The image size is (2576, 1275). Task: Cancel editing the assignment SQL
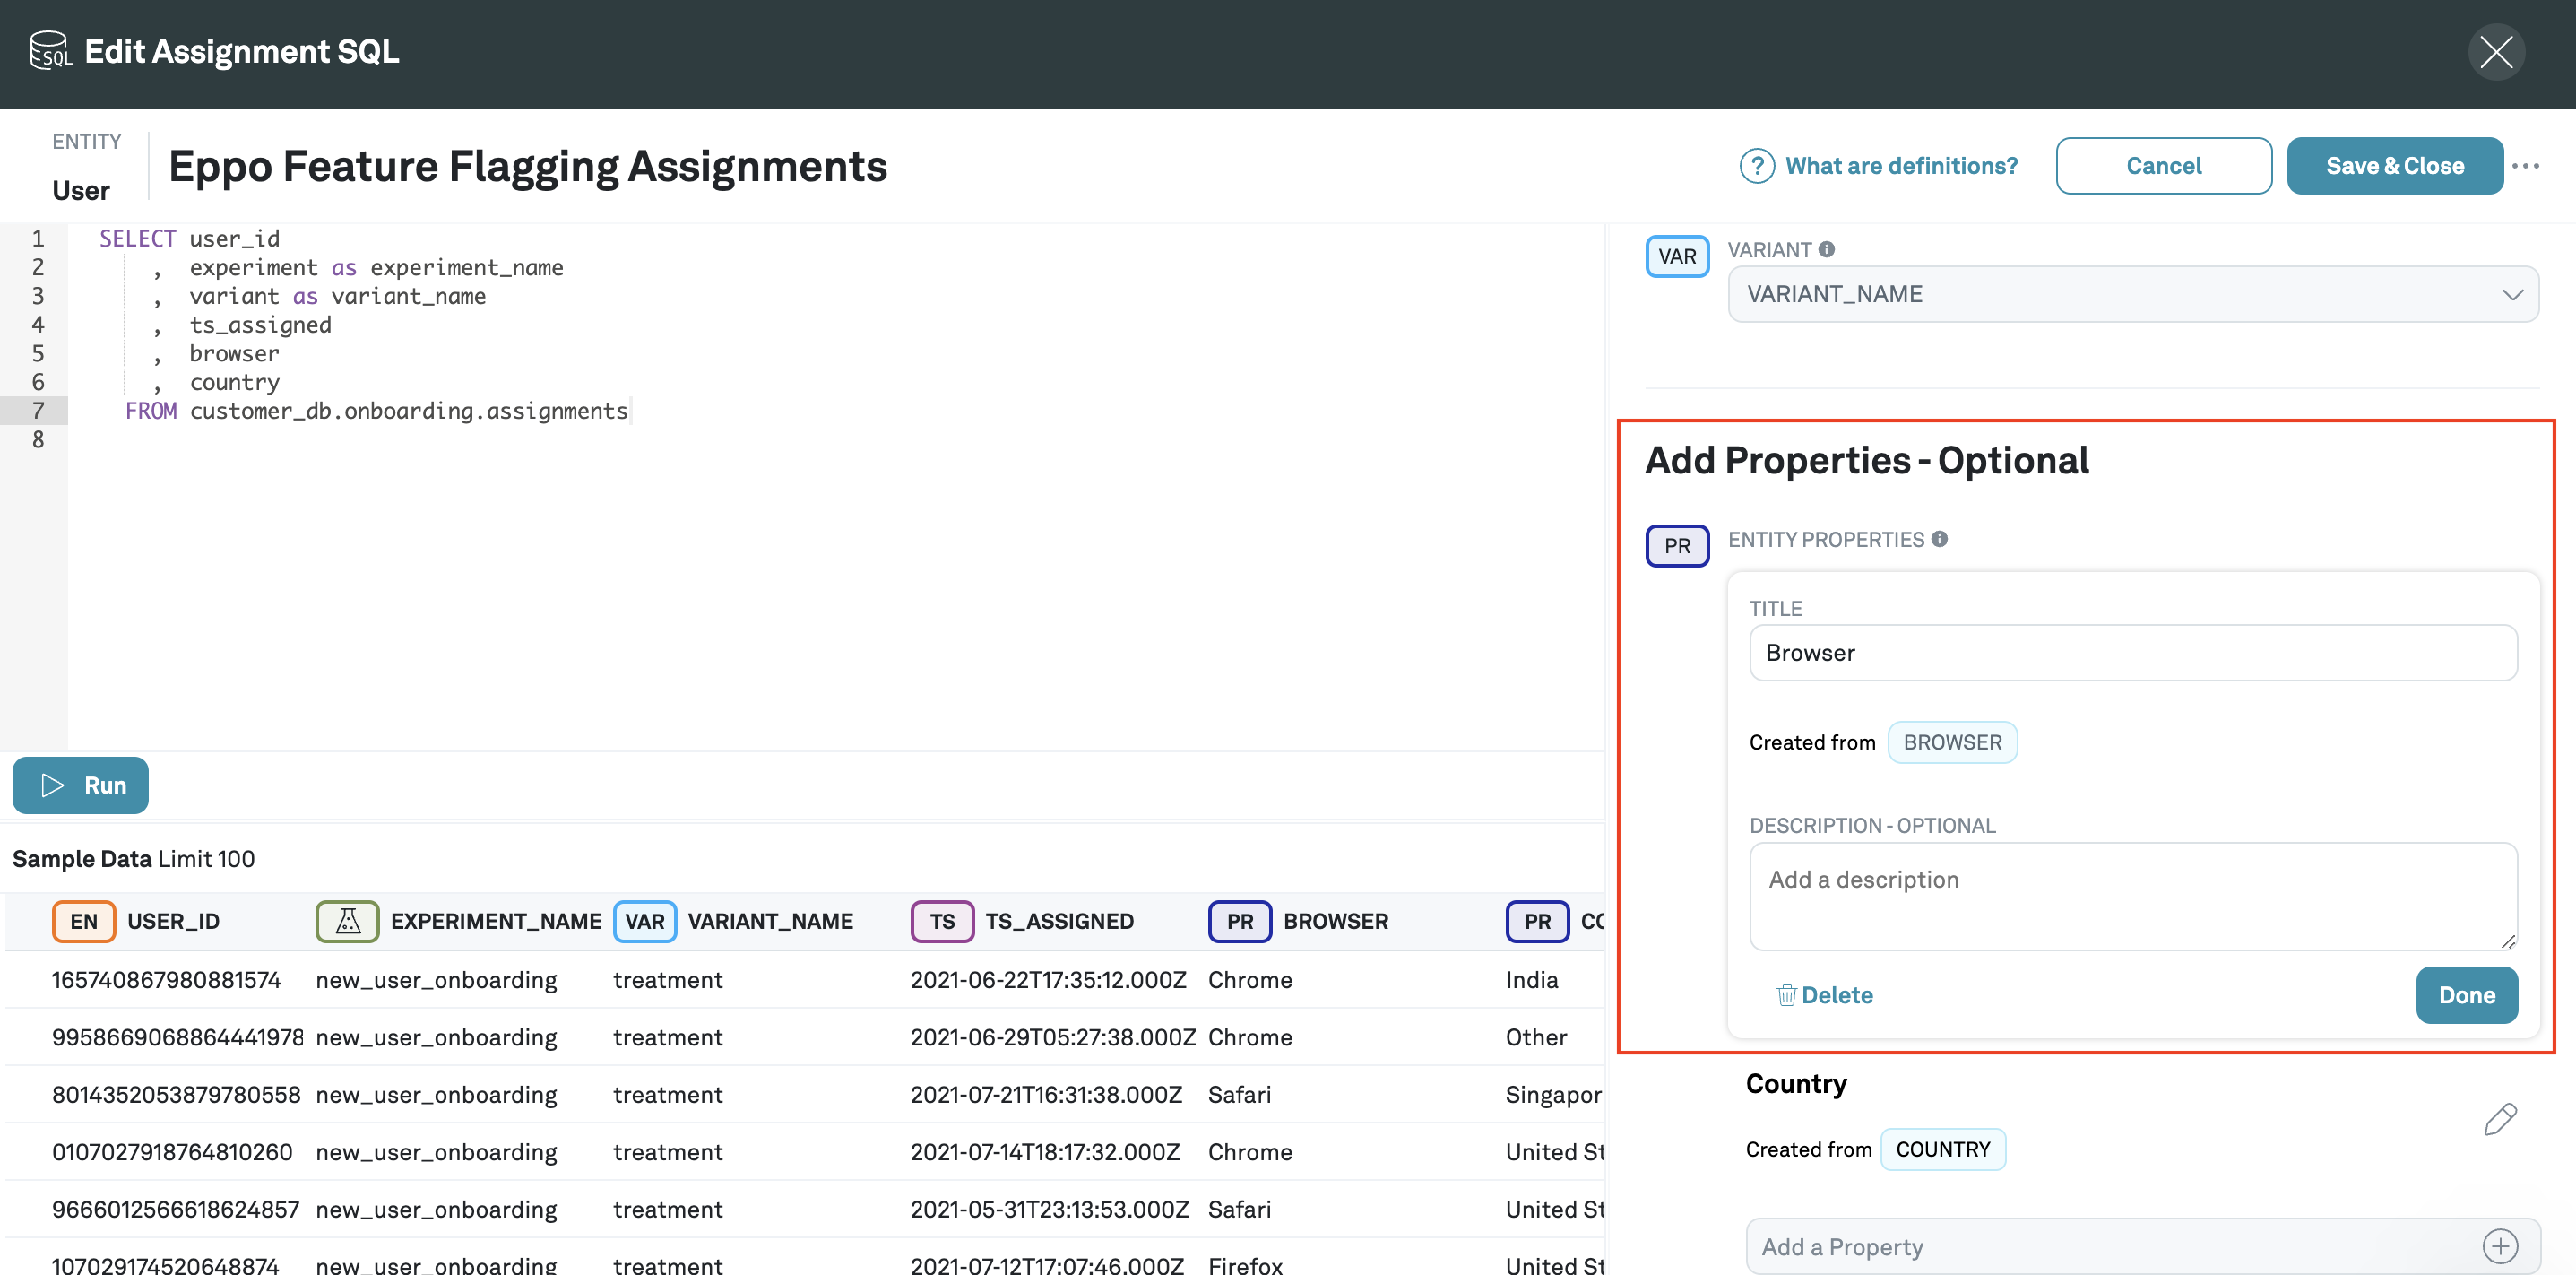pos(2163,166)
